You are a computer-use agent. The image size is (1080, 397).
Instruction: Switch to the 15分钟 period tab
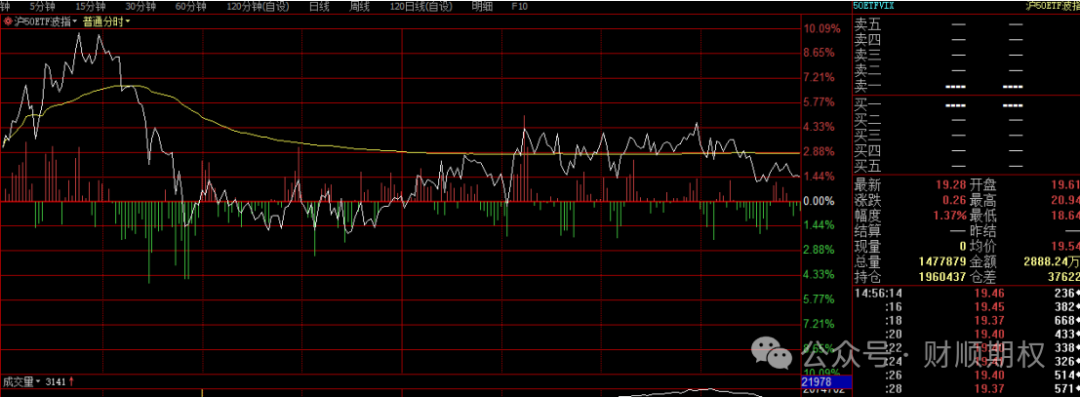point(90,6)
